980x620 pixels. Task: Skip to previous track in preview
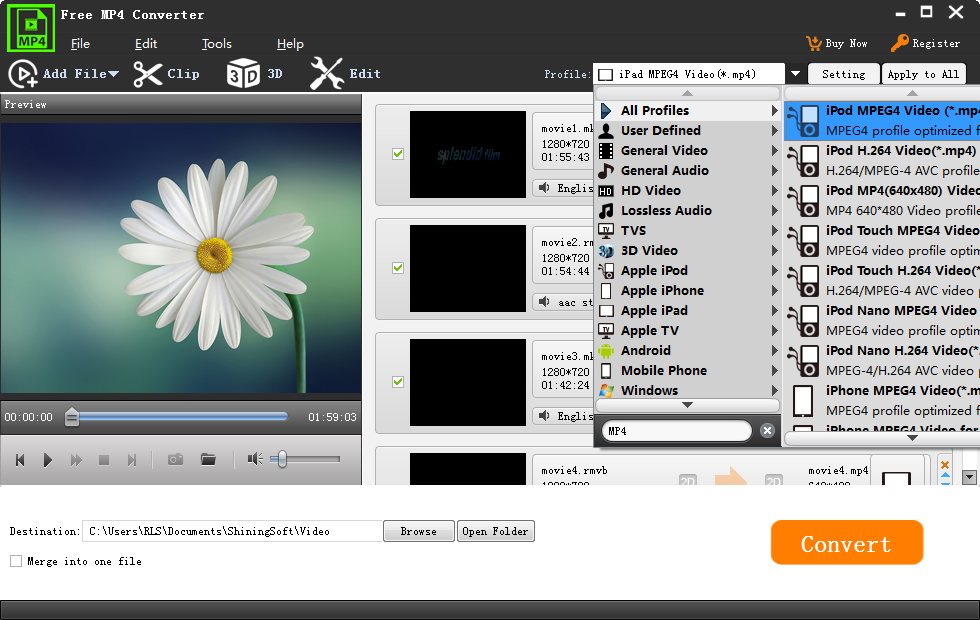point(20,460)
